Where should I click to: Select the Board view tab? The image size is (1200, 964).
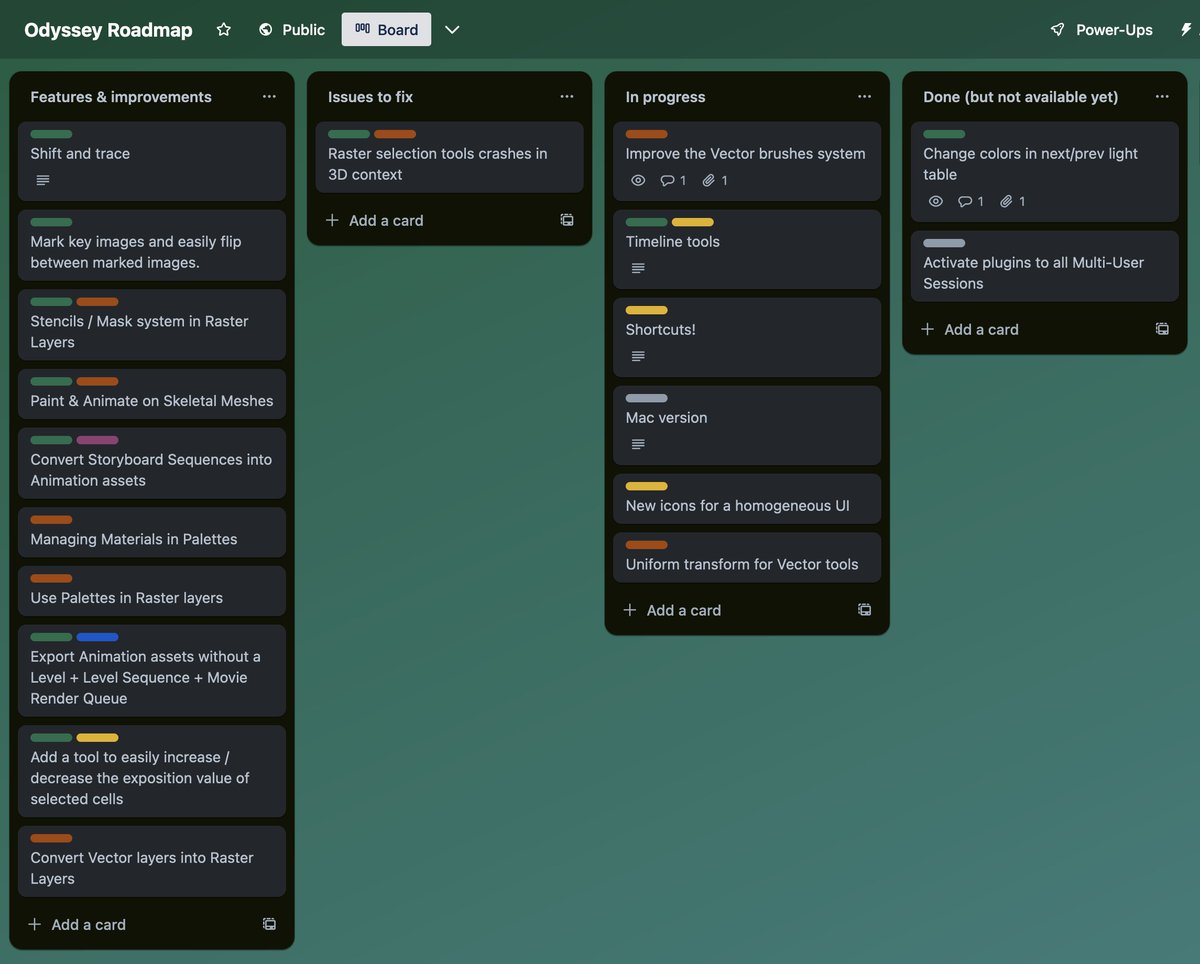(x=386, y=30)
